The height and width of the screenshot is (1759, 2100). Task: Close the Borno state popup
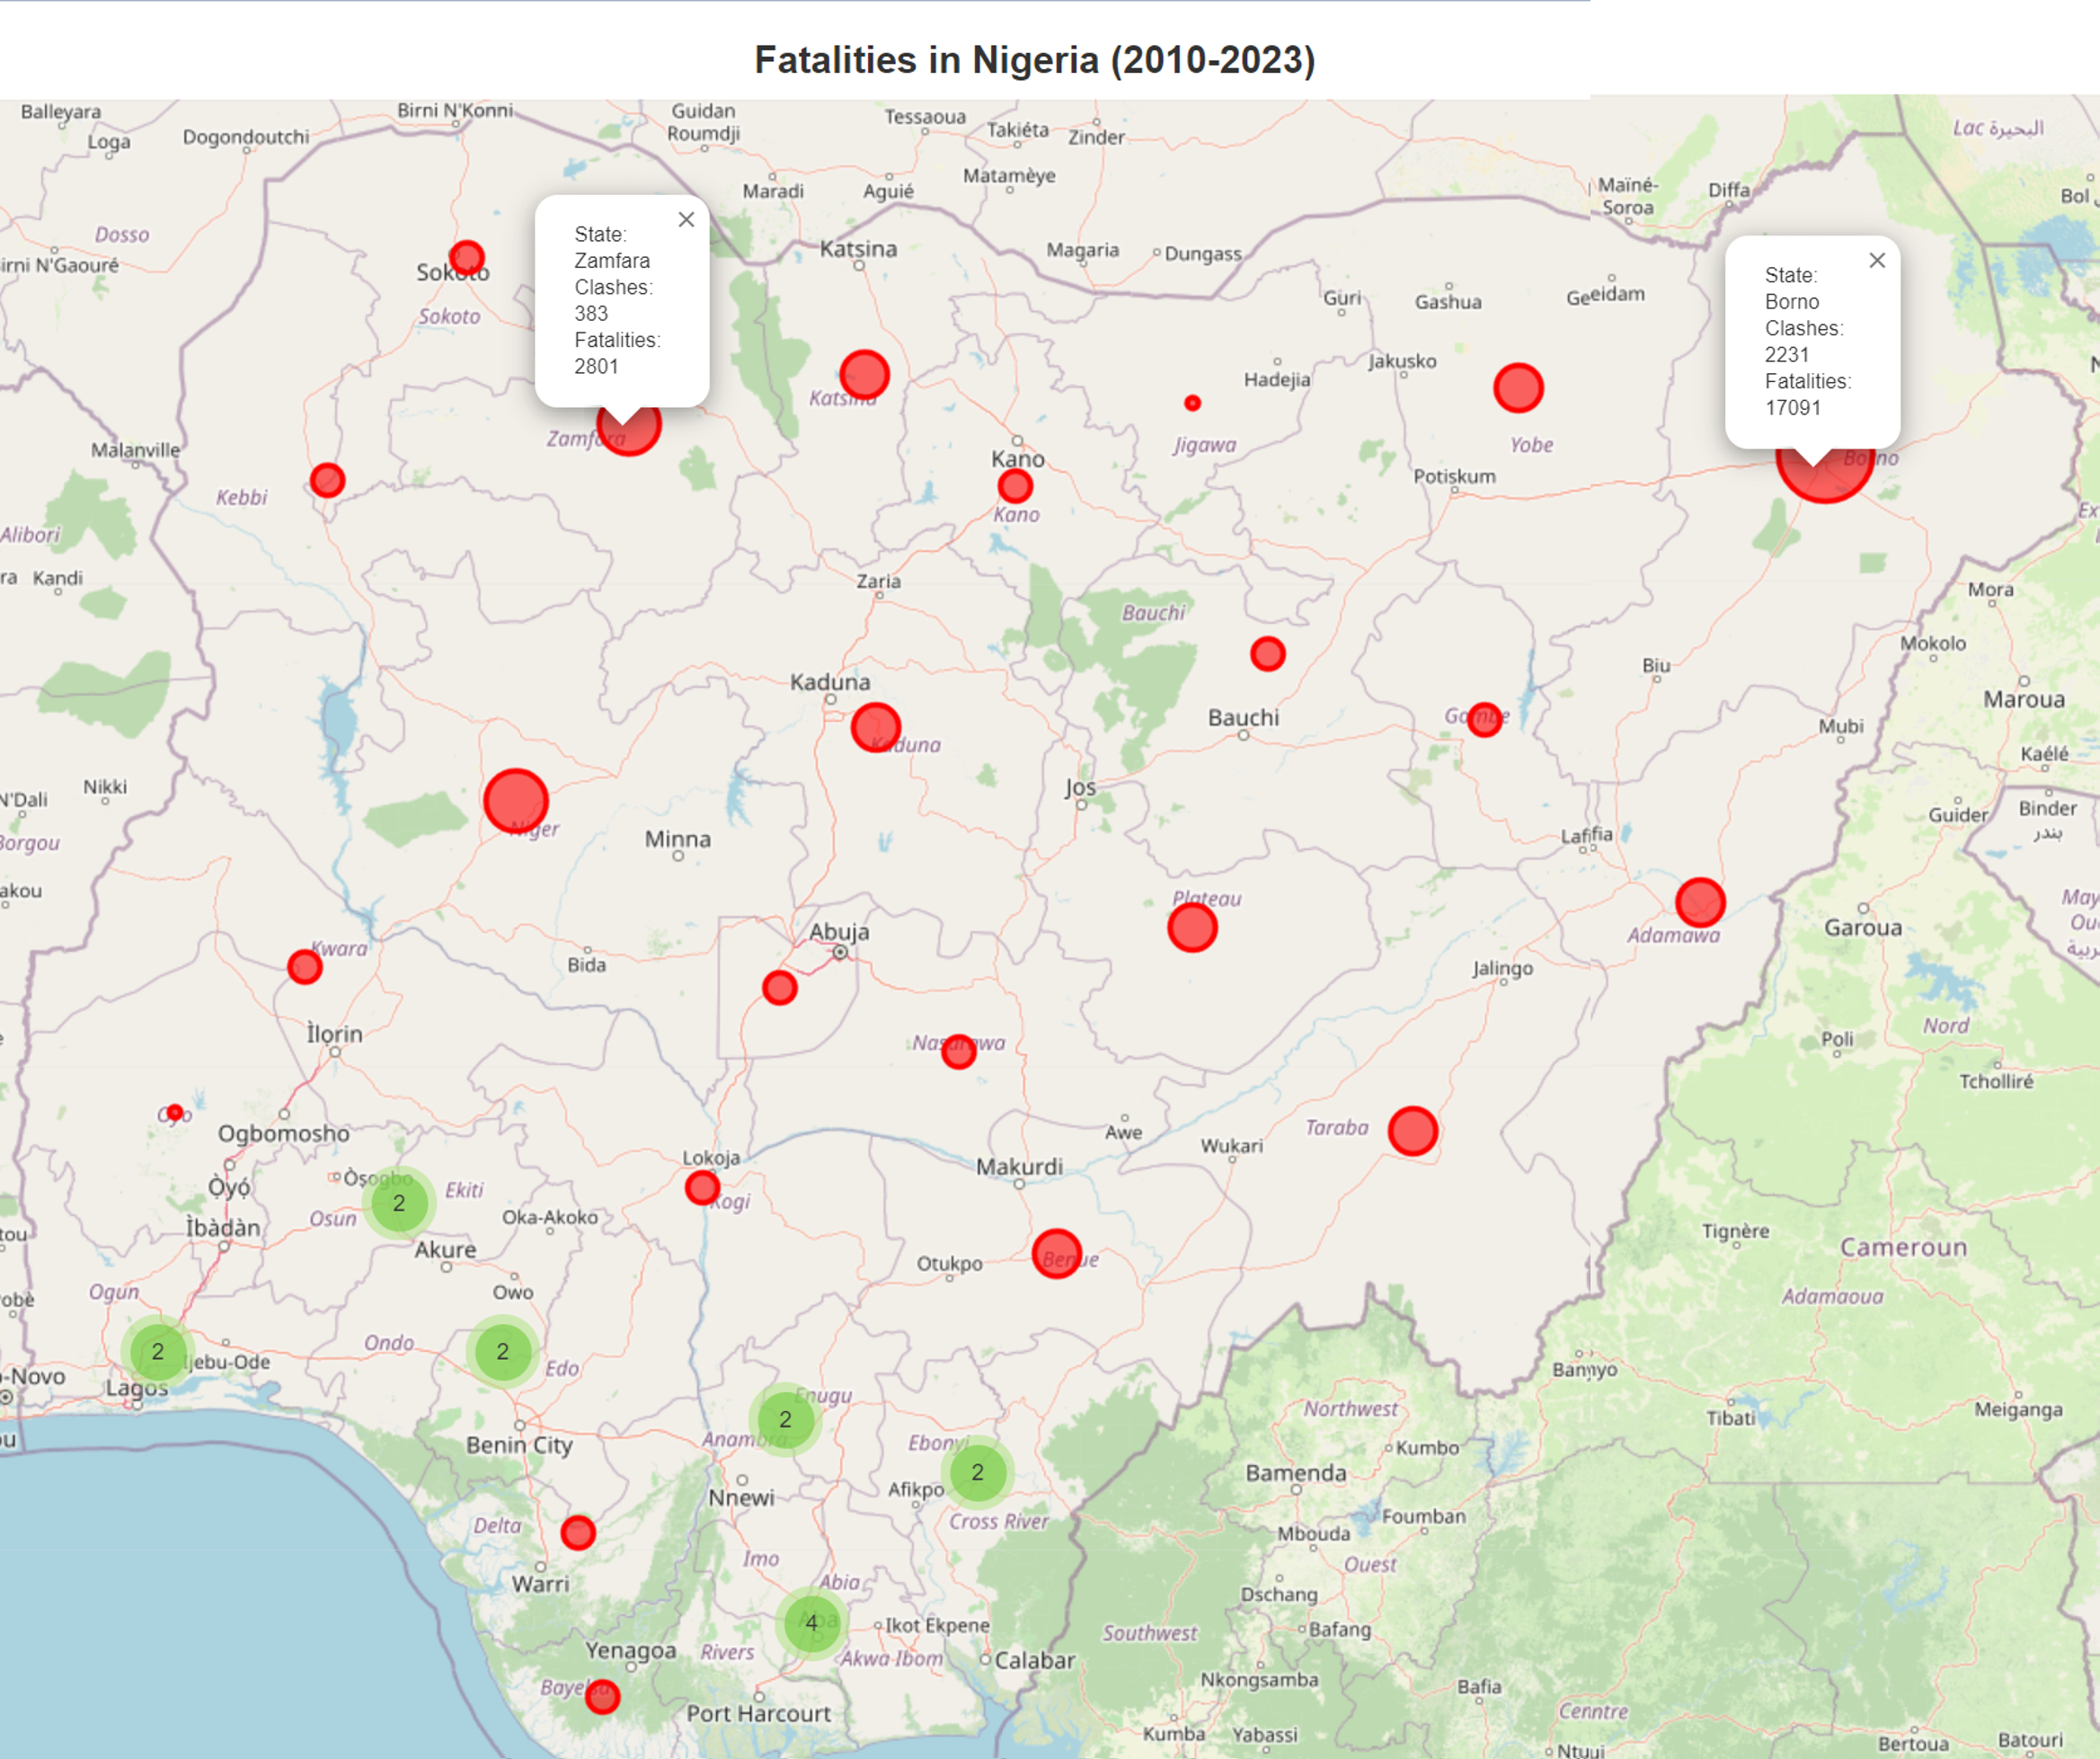[x=1876, y=261]
